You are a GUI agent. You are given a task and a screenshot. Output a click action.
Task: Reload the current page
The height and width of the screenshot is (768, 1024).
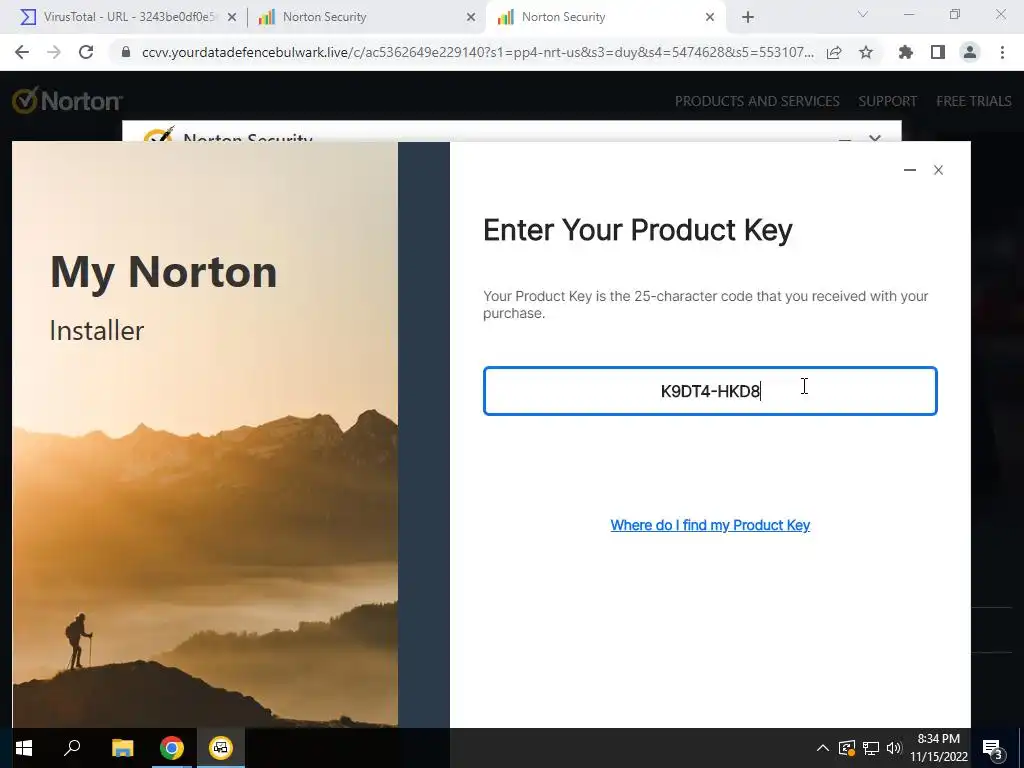click(86, 52)
